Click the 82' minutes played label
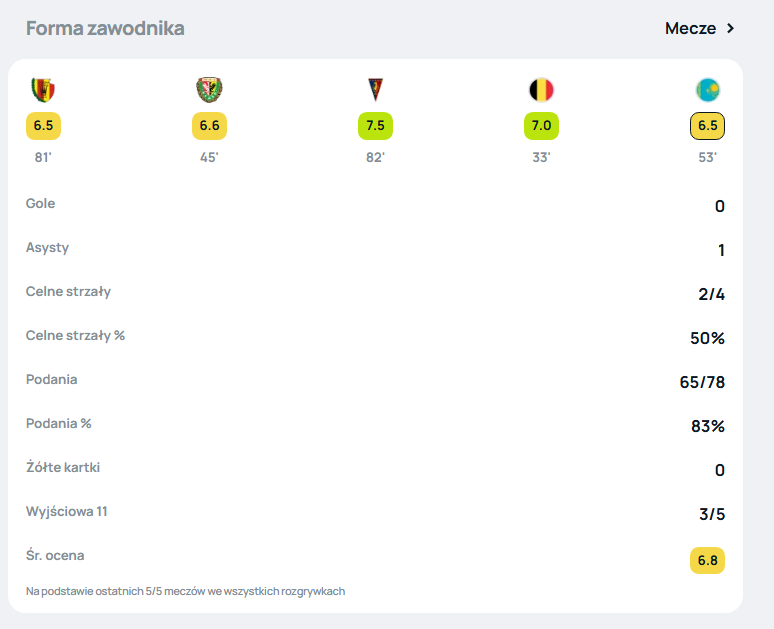Image resolution: width=774 pixels, height=629 pixels. click(375, 157)
